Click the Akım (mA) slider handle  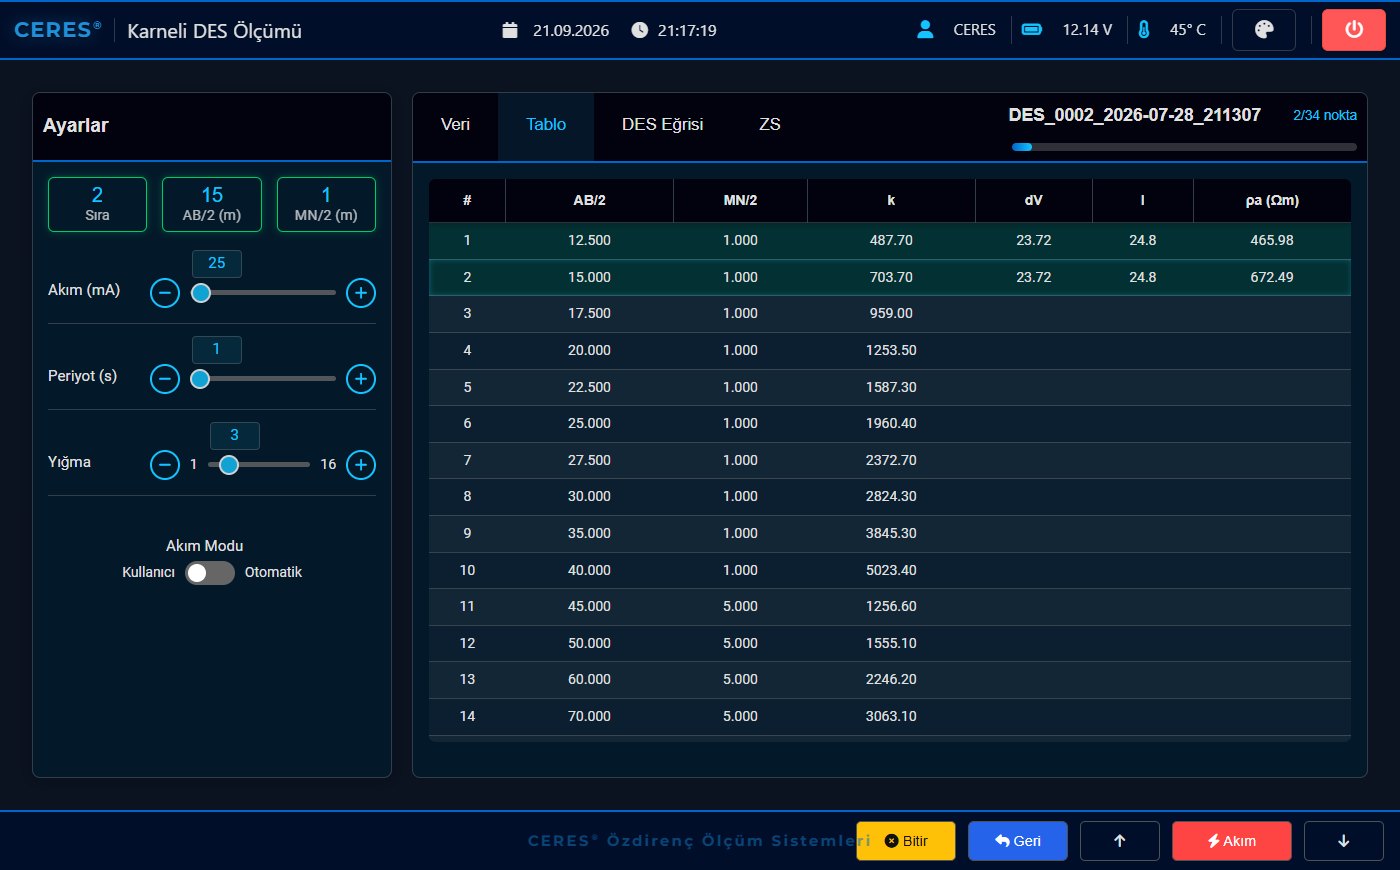click(x=201, y=293)
